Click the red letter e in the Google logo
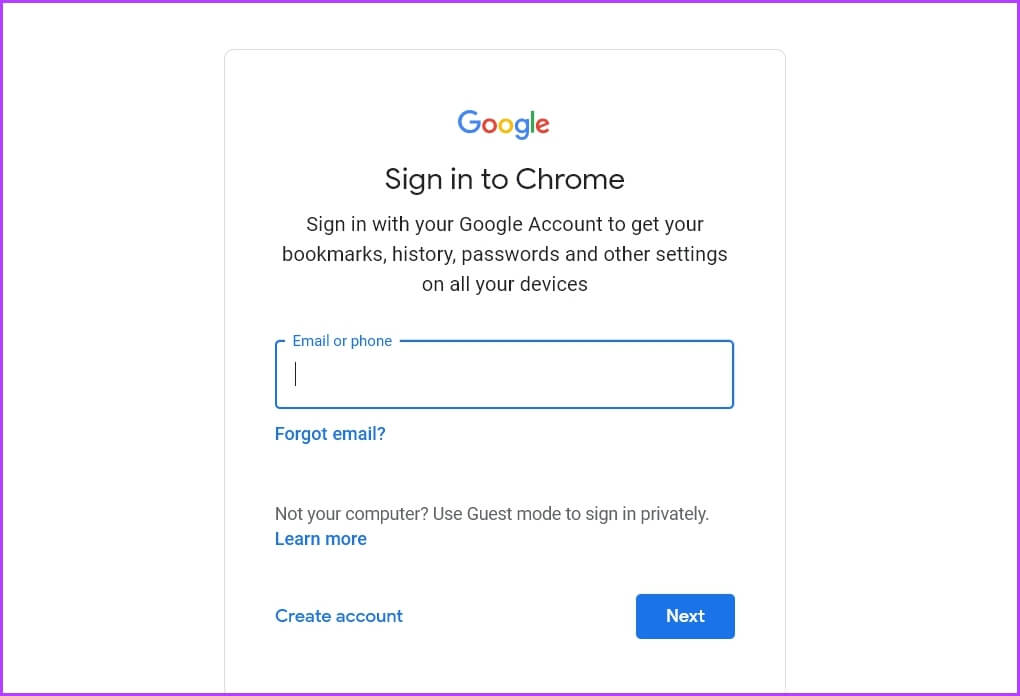 tap(542, 126)
